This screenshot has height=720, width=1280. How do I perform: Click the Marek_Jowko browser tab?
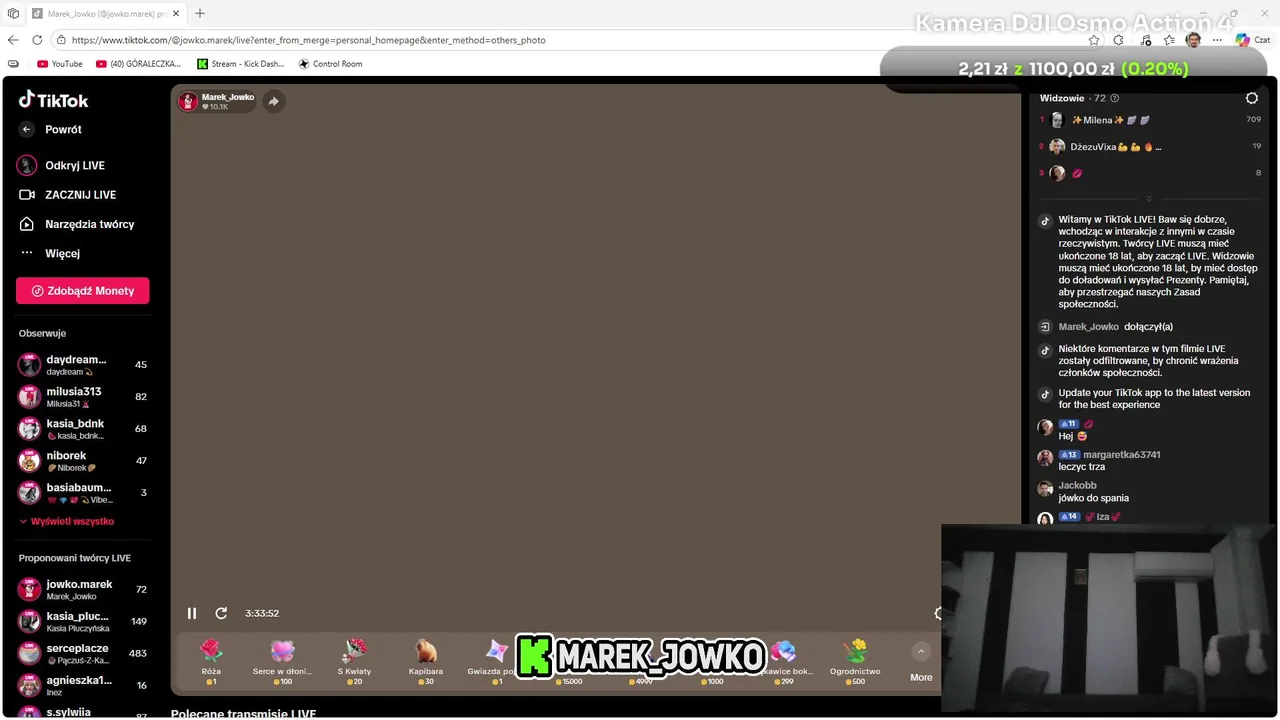[106, 14]
